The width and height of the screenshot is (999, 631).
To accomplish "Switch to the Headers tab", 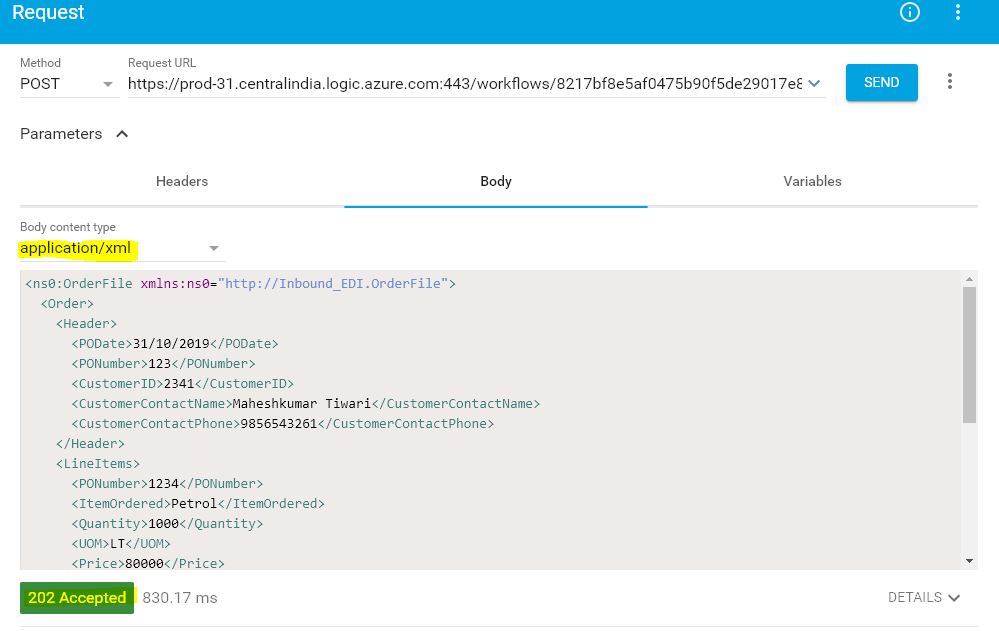I will [x=181, y=181].
